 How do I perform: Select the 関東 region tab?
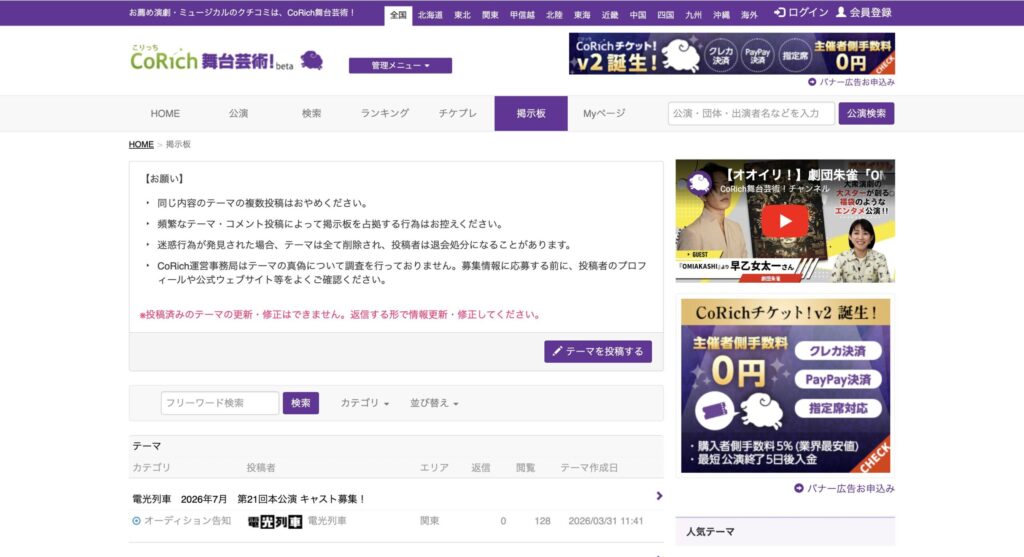[490, 15]
